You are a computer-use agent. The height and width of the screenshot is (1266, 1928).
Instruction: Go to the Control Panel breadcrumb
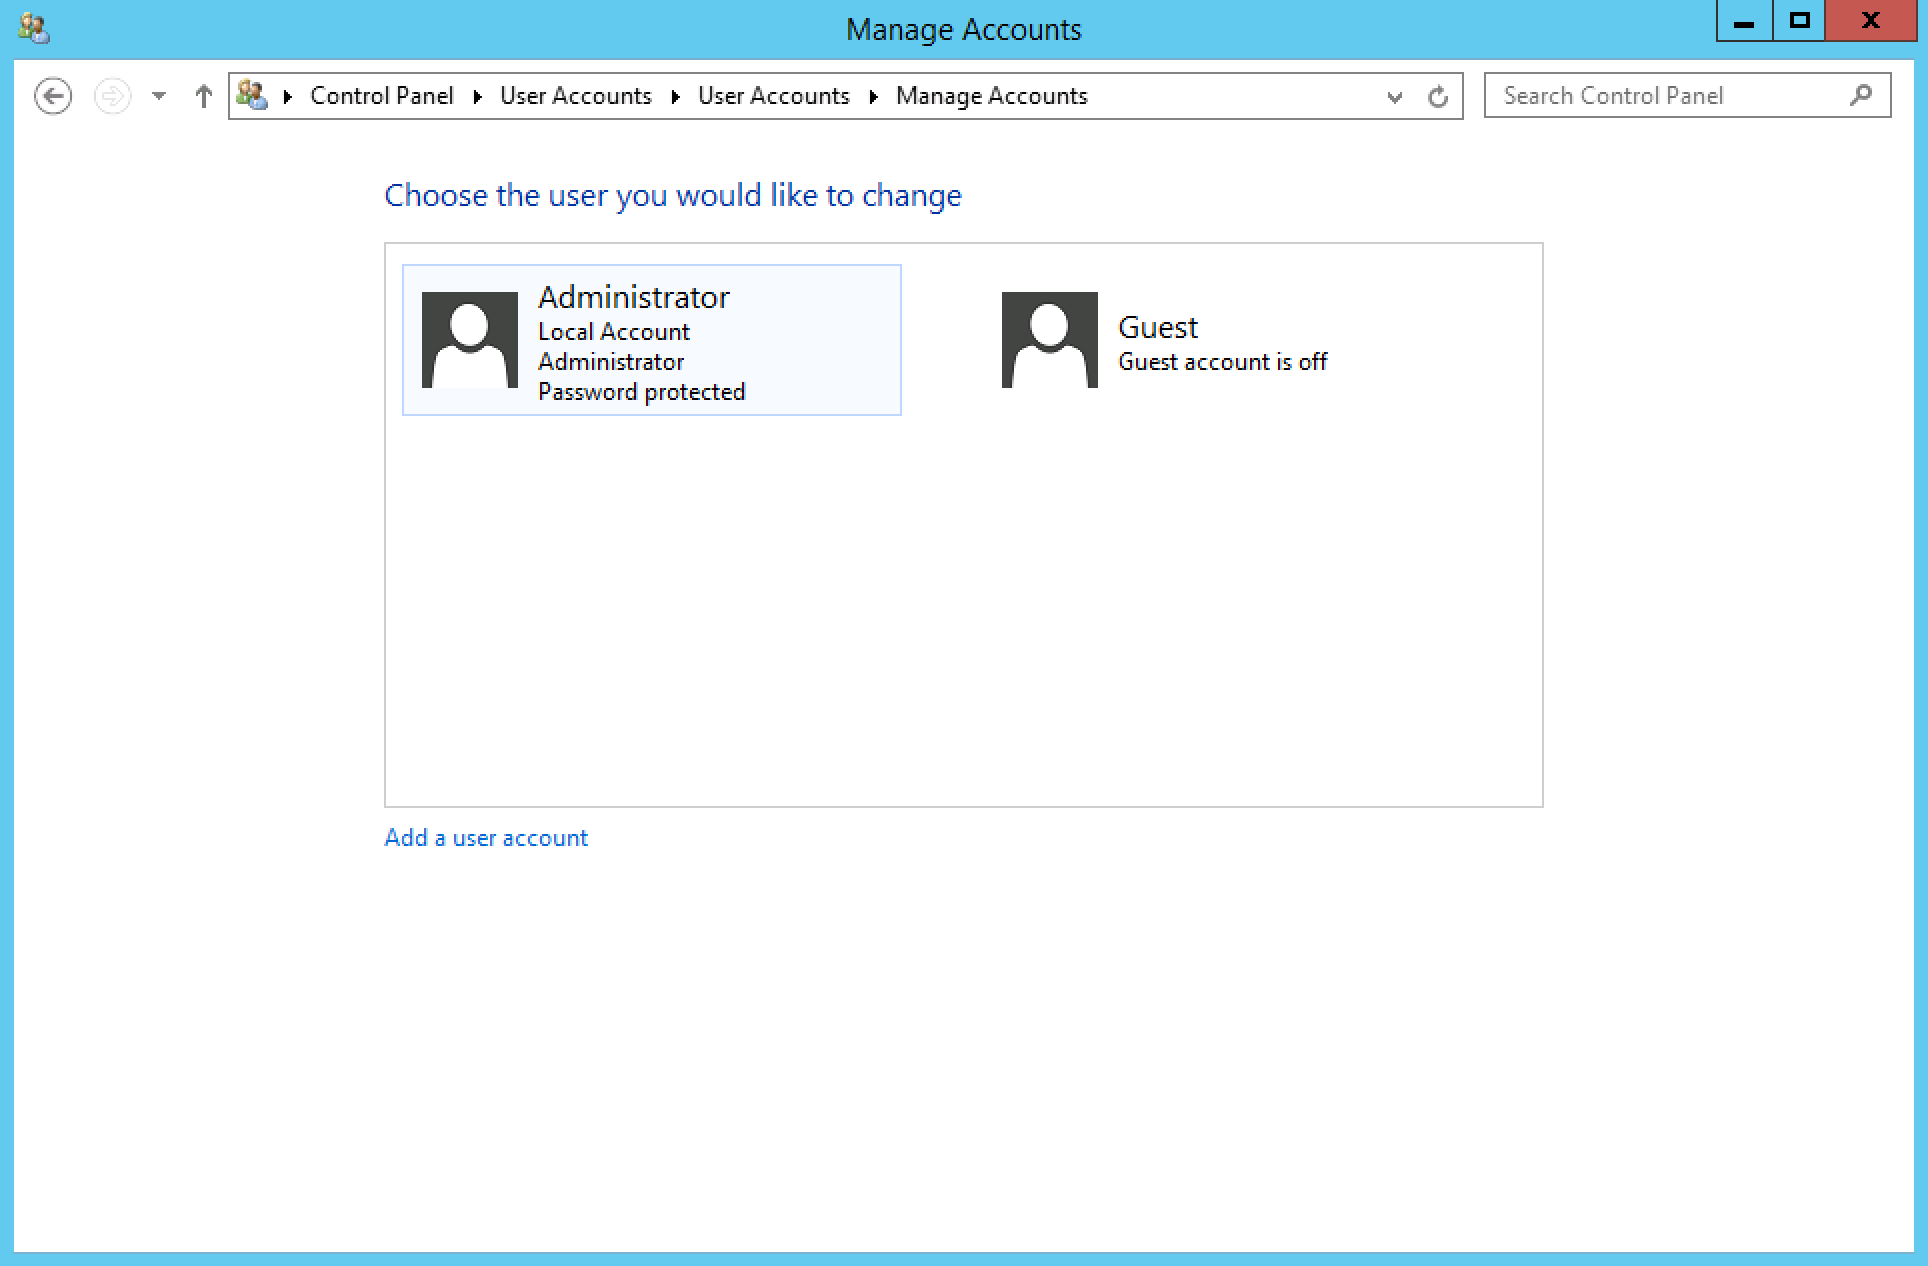pyautogui.click(x=381, y=96)
